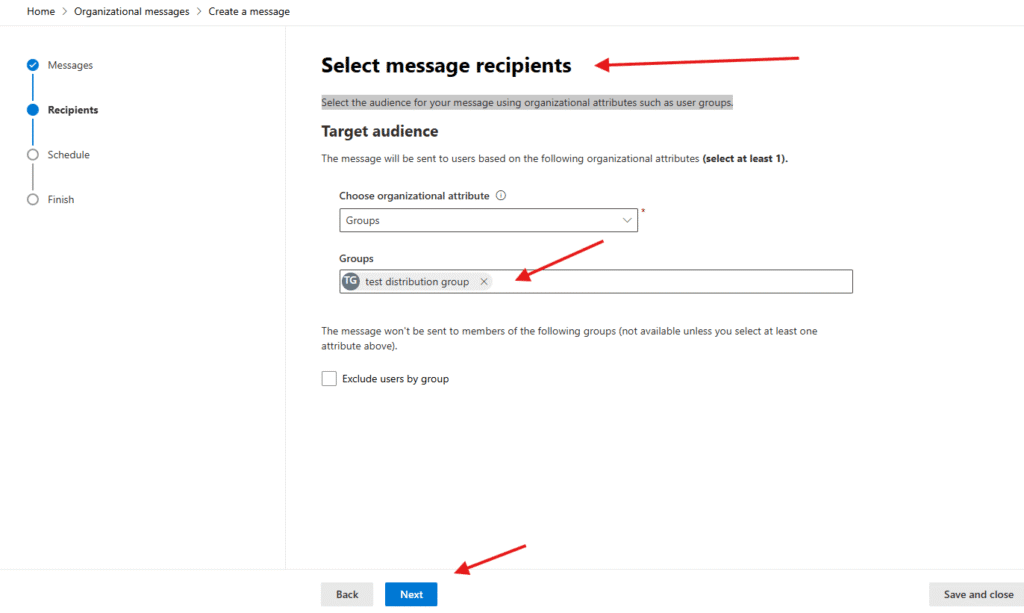Click the TG avatar in the group chip
Screen dimensions: 1024x613
(350, 282)
